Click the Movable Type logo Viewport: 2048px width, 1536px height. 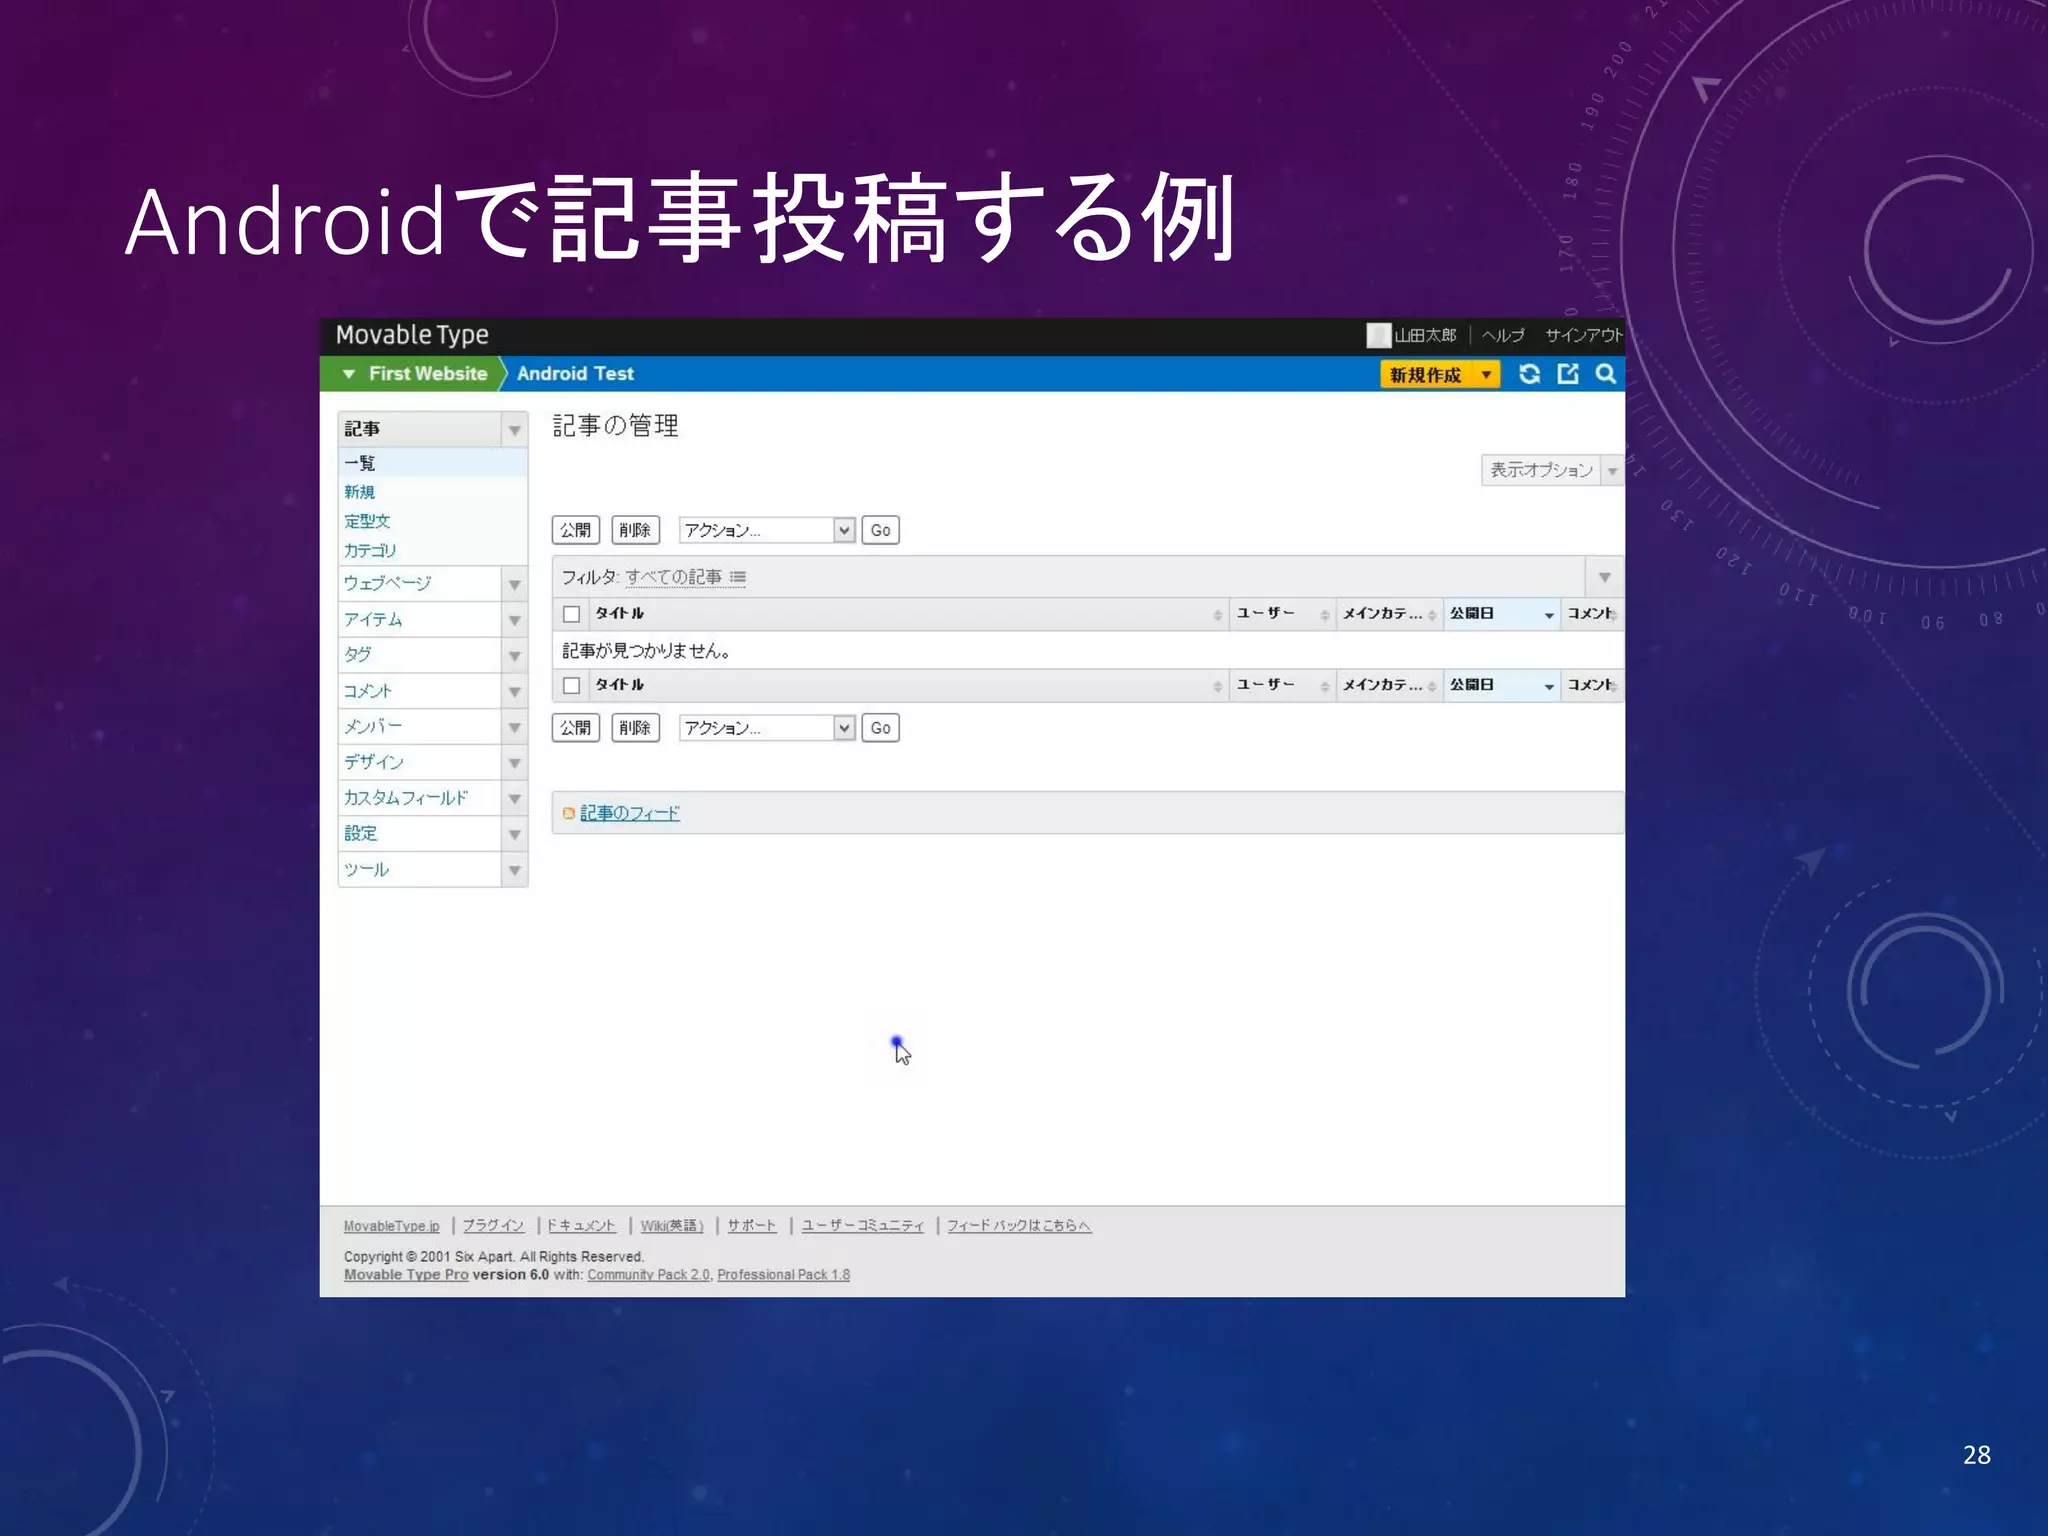(x=412, y=335)
